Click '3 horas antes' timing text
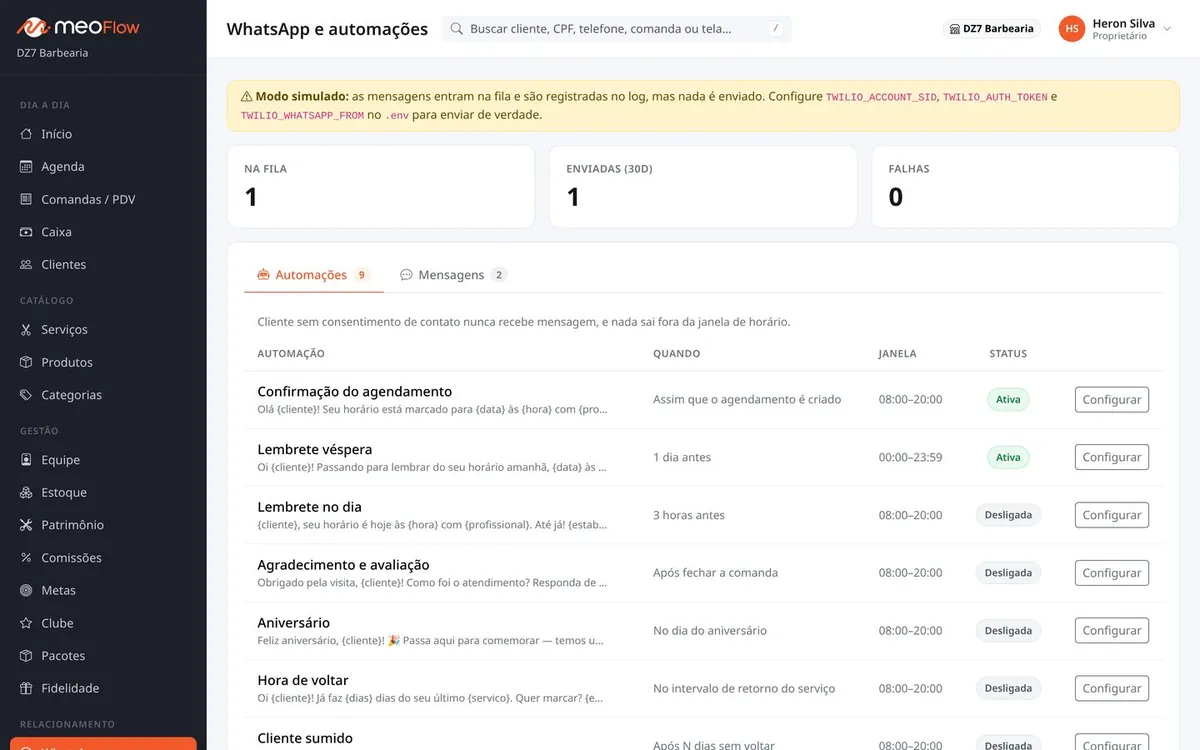This screenshot has height=750, width=1200. tap(689, 515)
